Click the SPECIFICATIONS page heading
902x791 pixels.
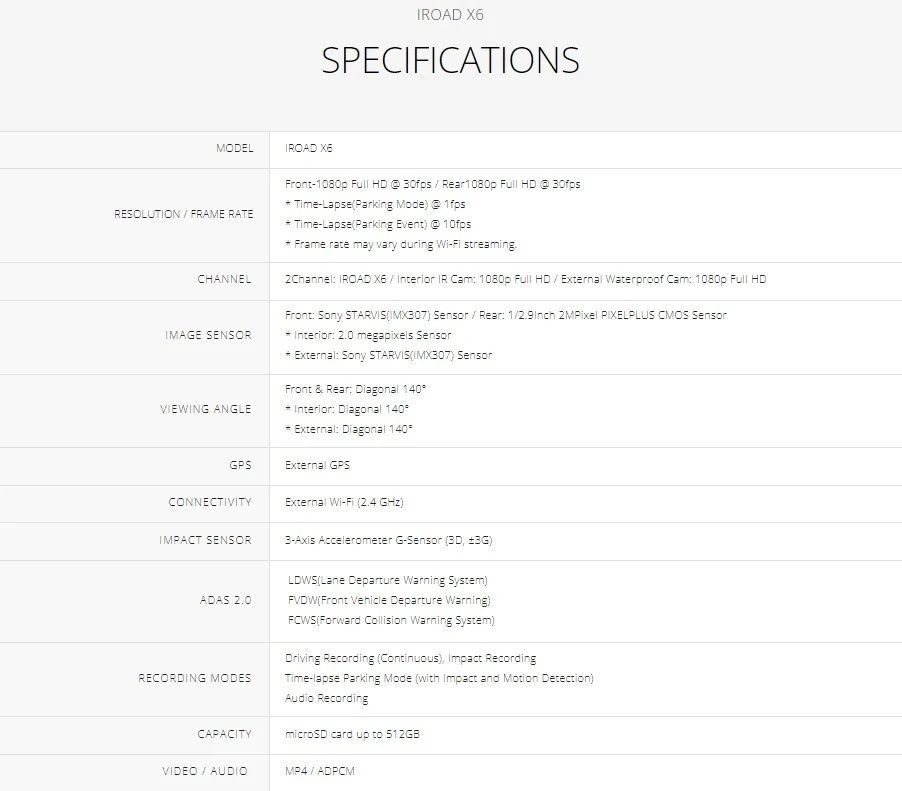coord(450,60)
